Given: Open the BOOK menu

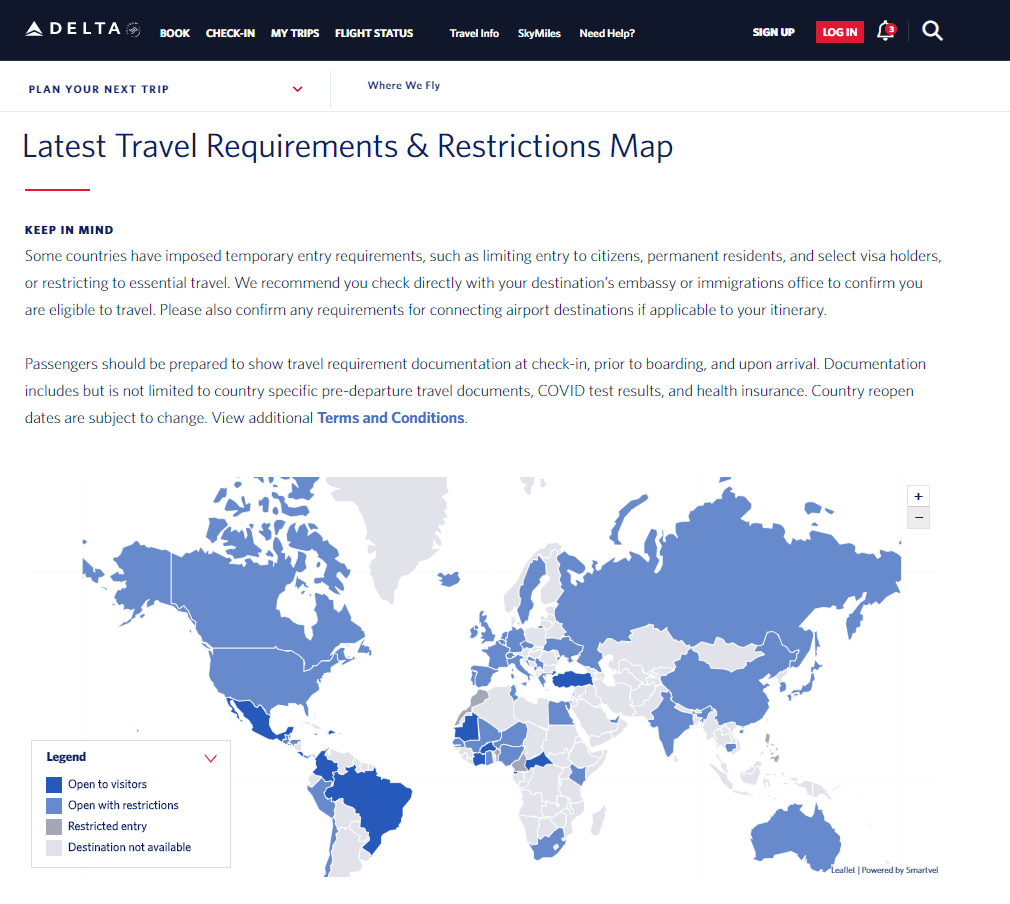Looking at the screenshot, I should (174, 33).
